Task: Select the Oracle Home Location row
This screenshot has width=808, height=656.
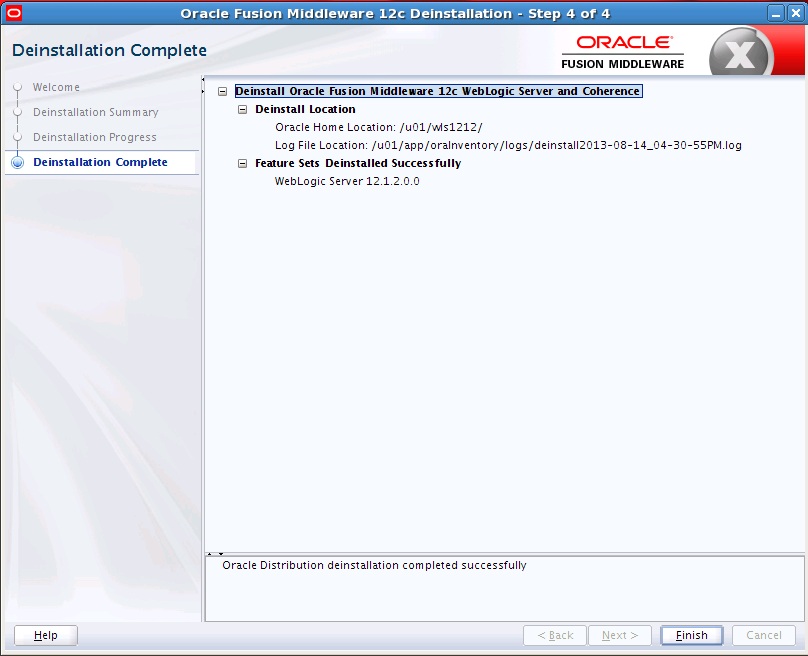Action: 379,127
